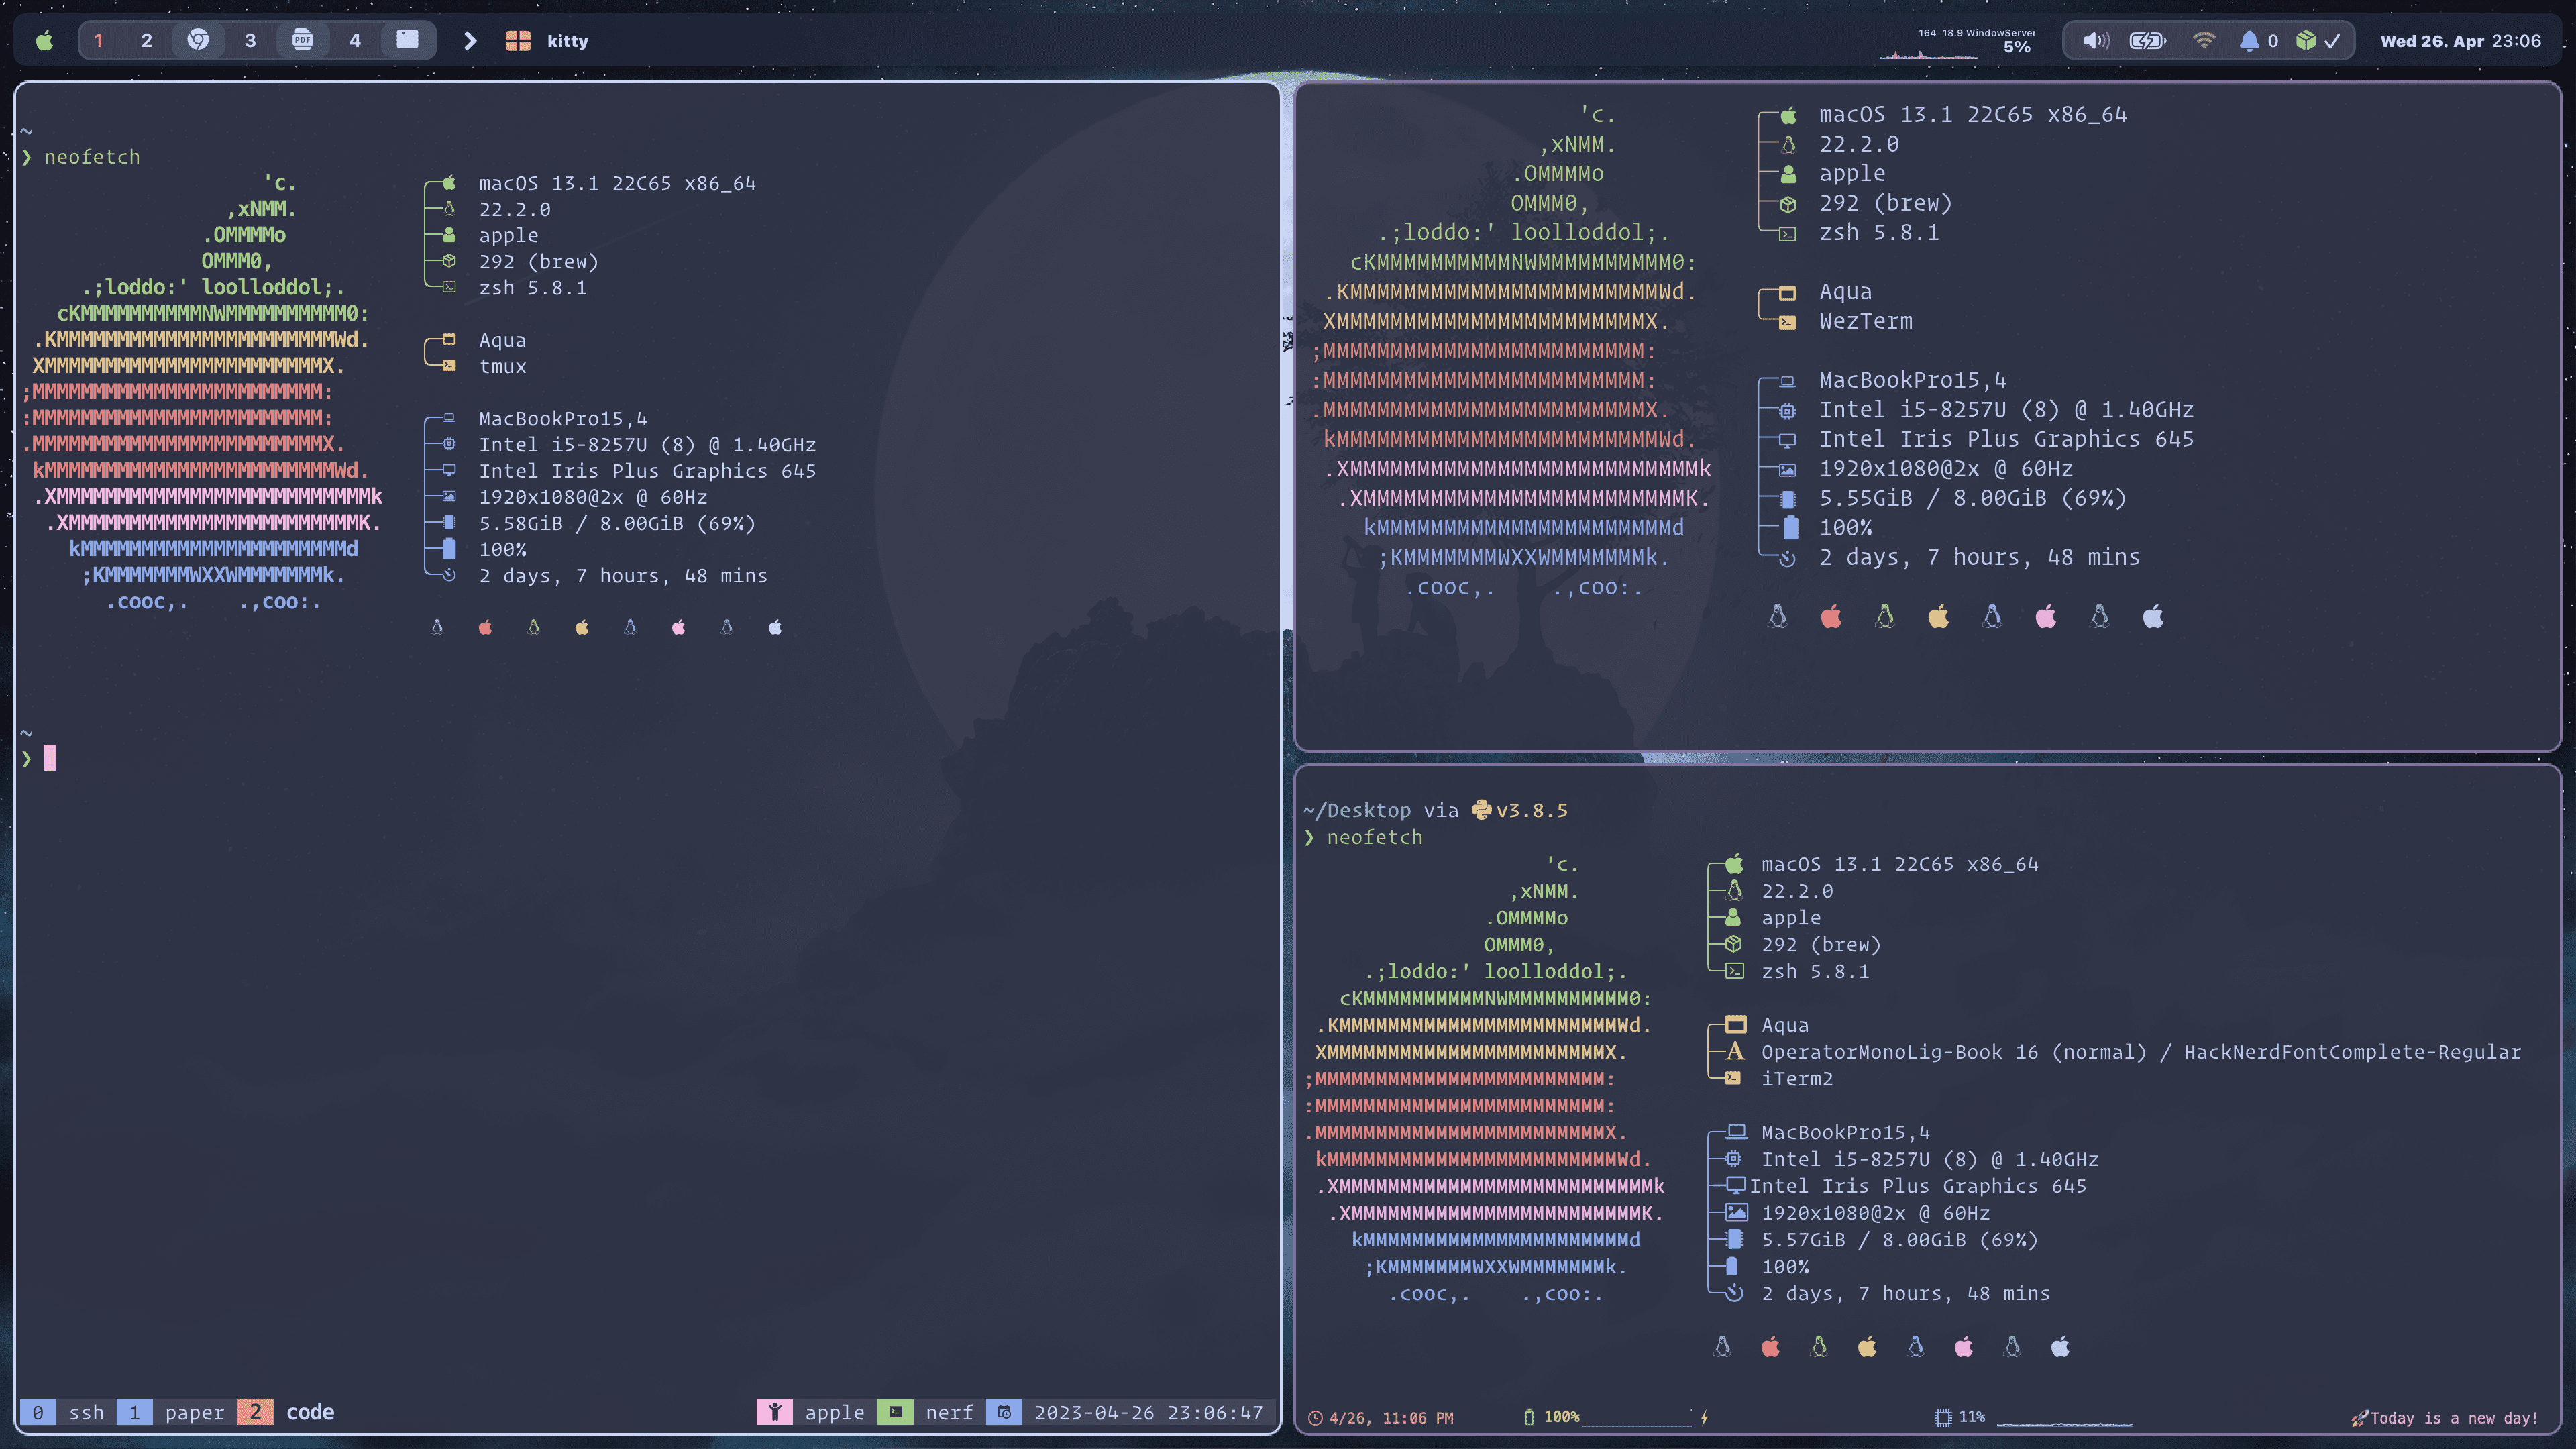Screen dimensions: 2576x1449
Task: Open the volume speaker icon
Action: [x=2095, y=41]
